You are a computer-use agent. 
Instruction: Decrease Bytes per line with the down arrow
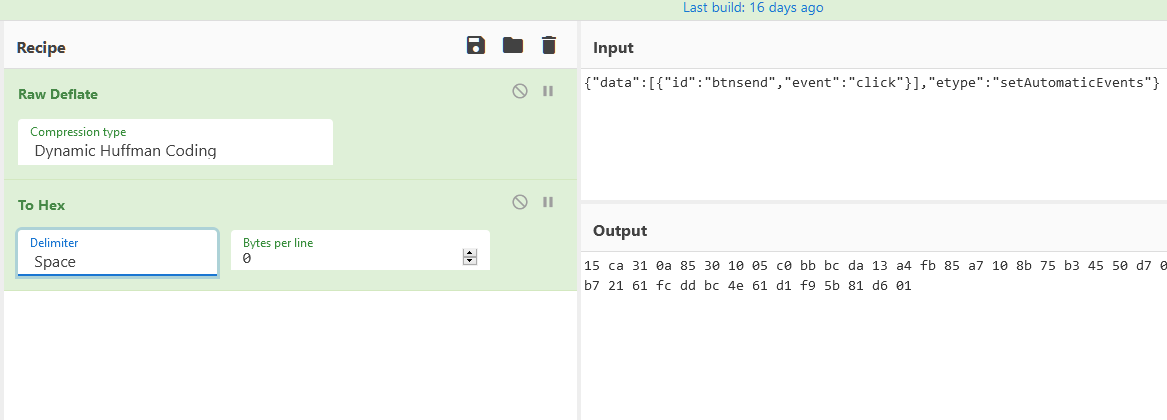pyautogui.click(x=470, y=262)
